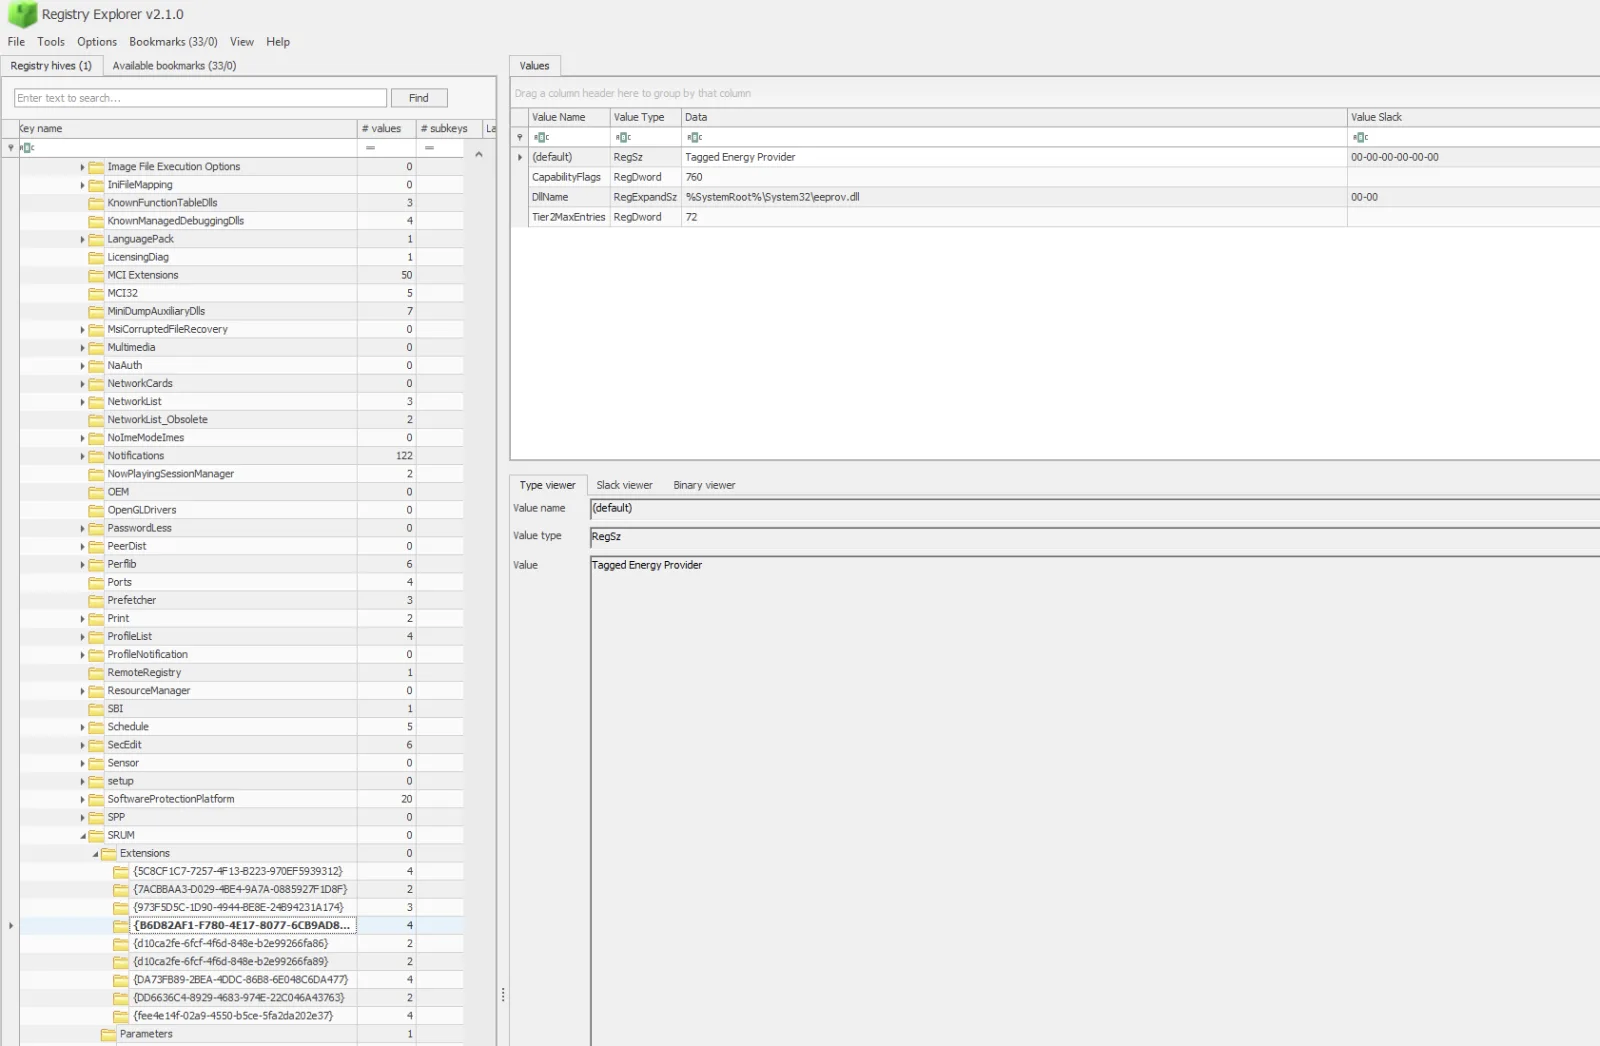Click the search text input field
The image size is (1600, 1046).
tap(200, 98)
